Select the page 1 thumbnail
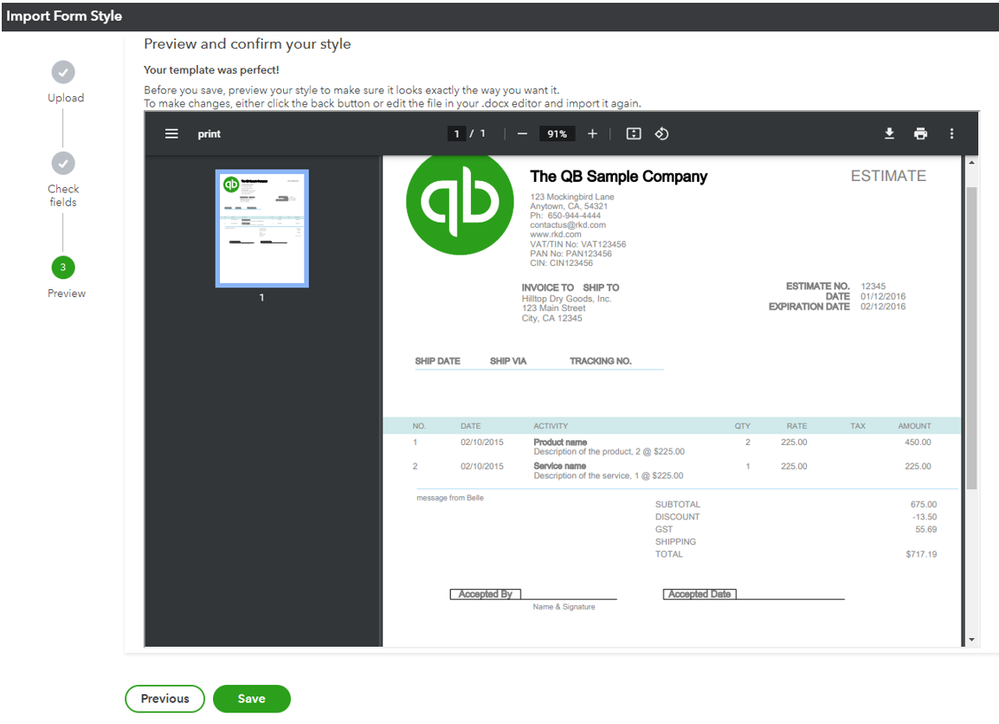 262,228
